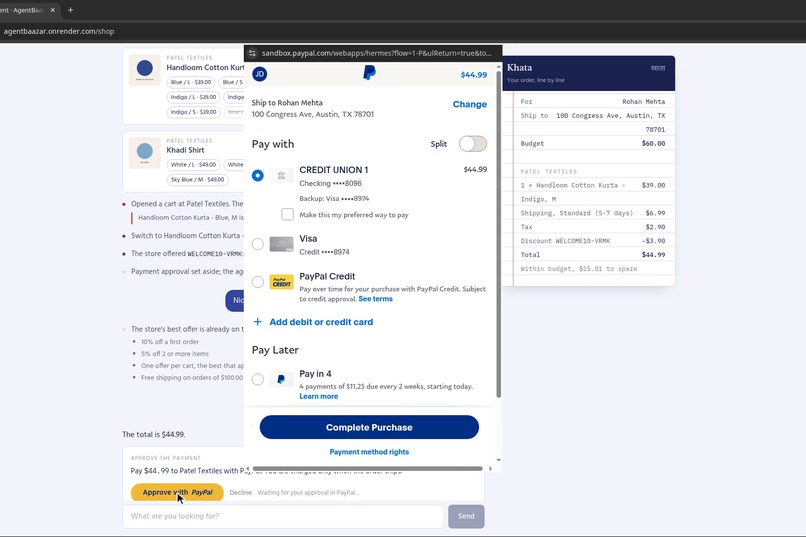806x537 pixels.
Task: Open the JD account avatar
Action: (260, 74)
